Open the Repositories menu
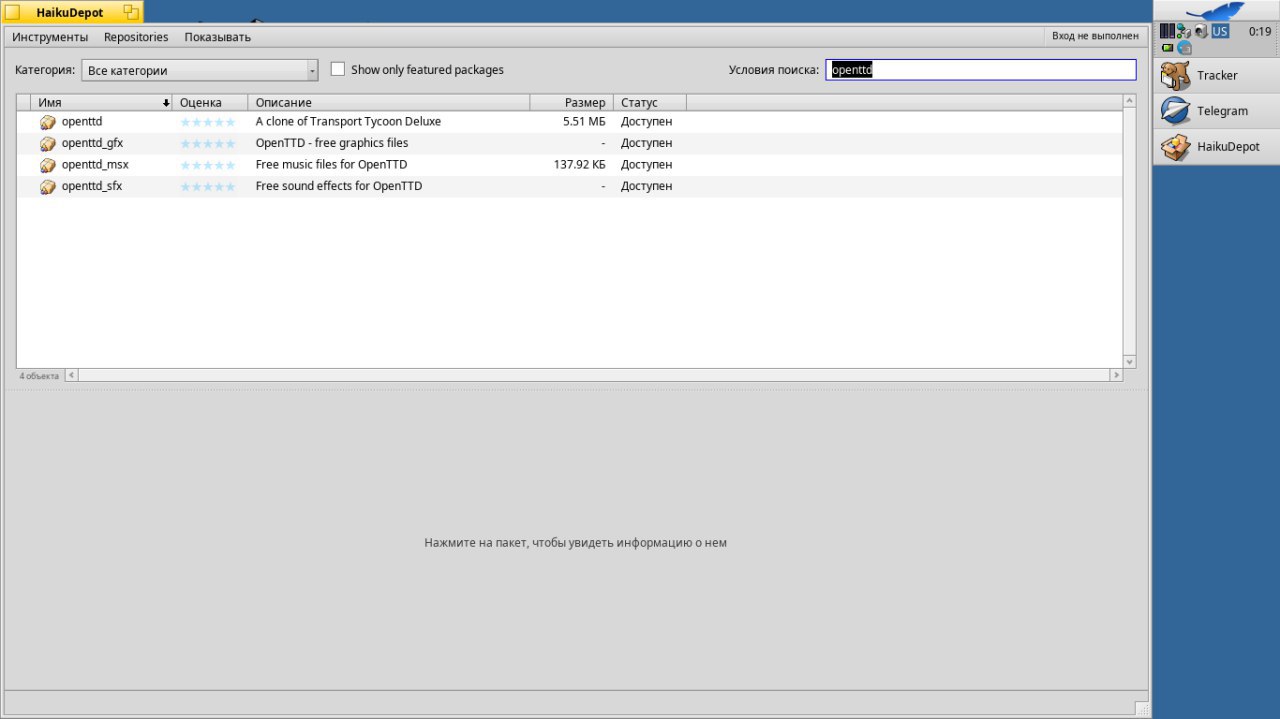This screenshot has height=719, width=1280. point(136,37)
